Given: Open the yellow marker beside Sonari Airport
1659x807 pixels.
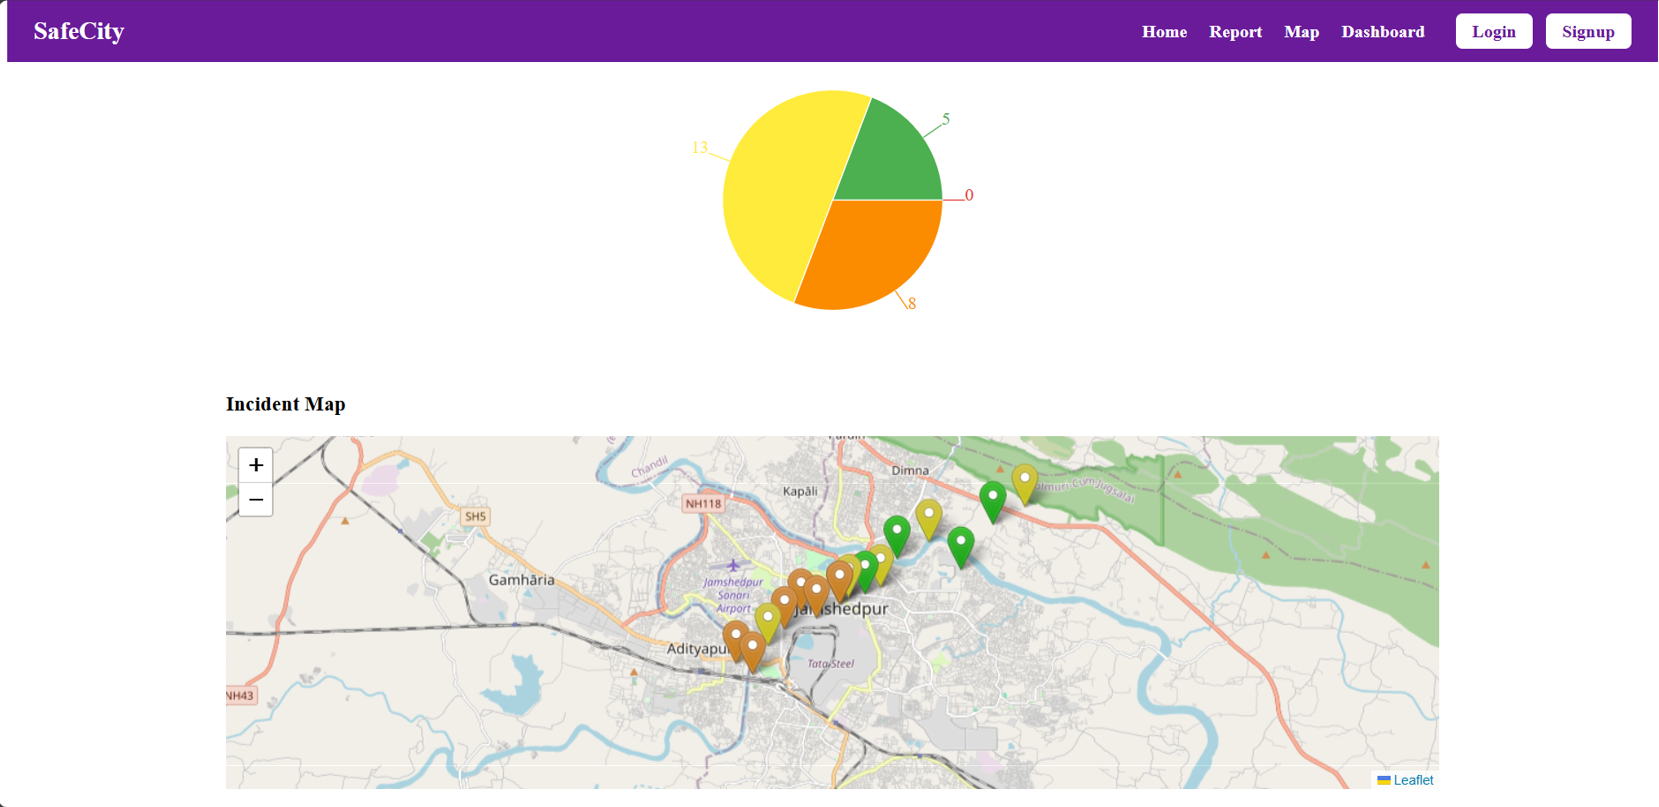Looking at the screenshot, I should coord(767,624).
